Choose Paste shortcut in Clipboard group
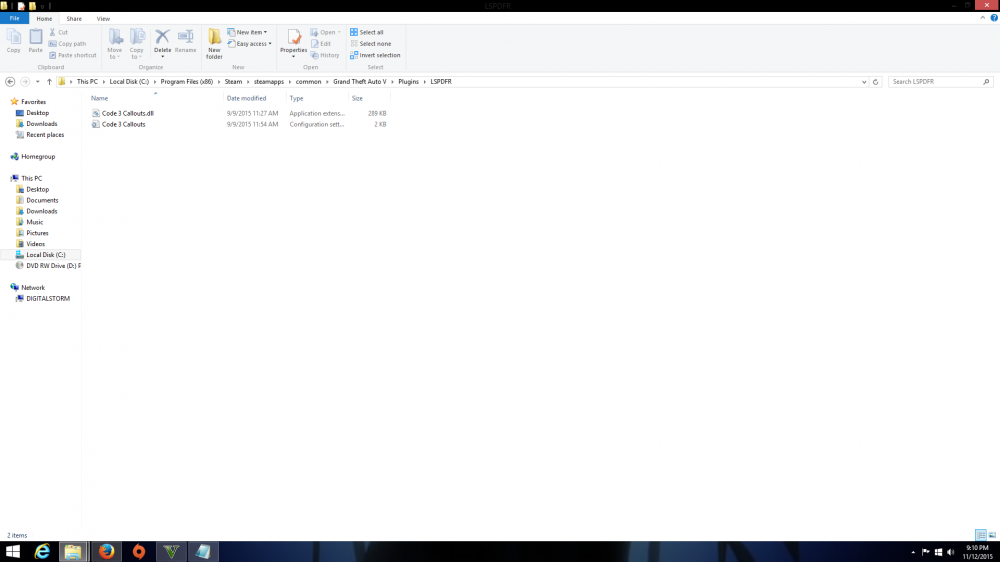1000x562 pixels. point(73,55)
